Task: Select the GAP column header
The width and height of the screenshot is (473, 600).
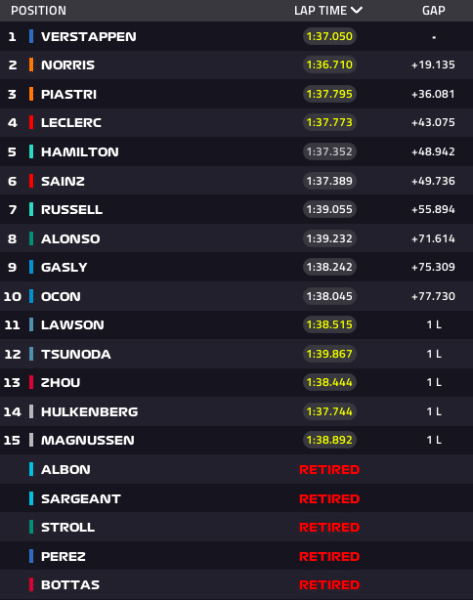Action: pyautogui.click(x=434, y=11)
